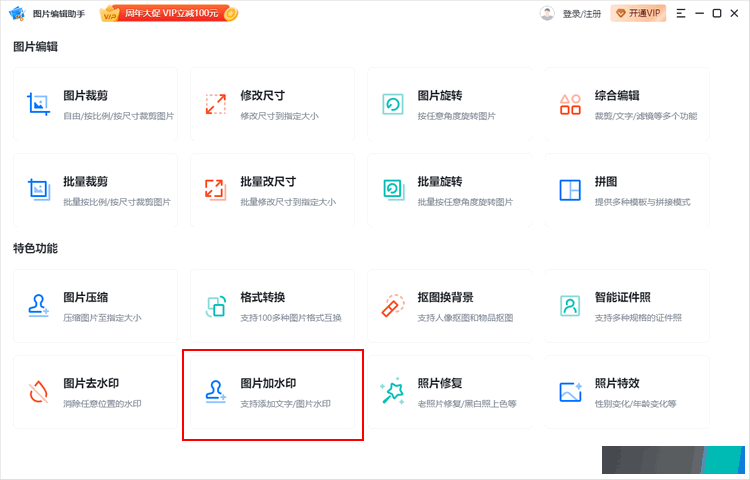This screenshot has height=480, width=750.
Task: Click the 拼图 collage layout icon
Action: pos(570,190)
